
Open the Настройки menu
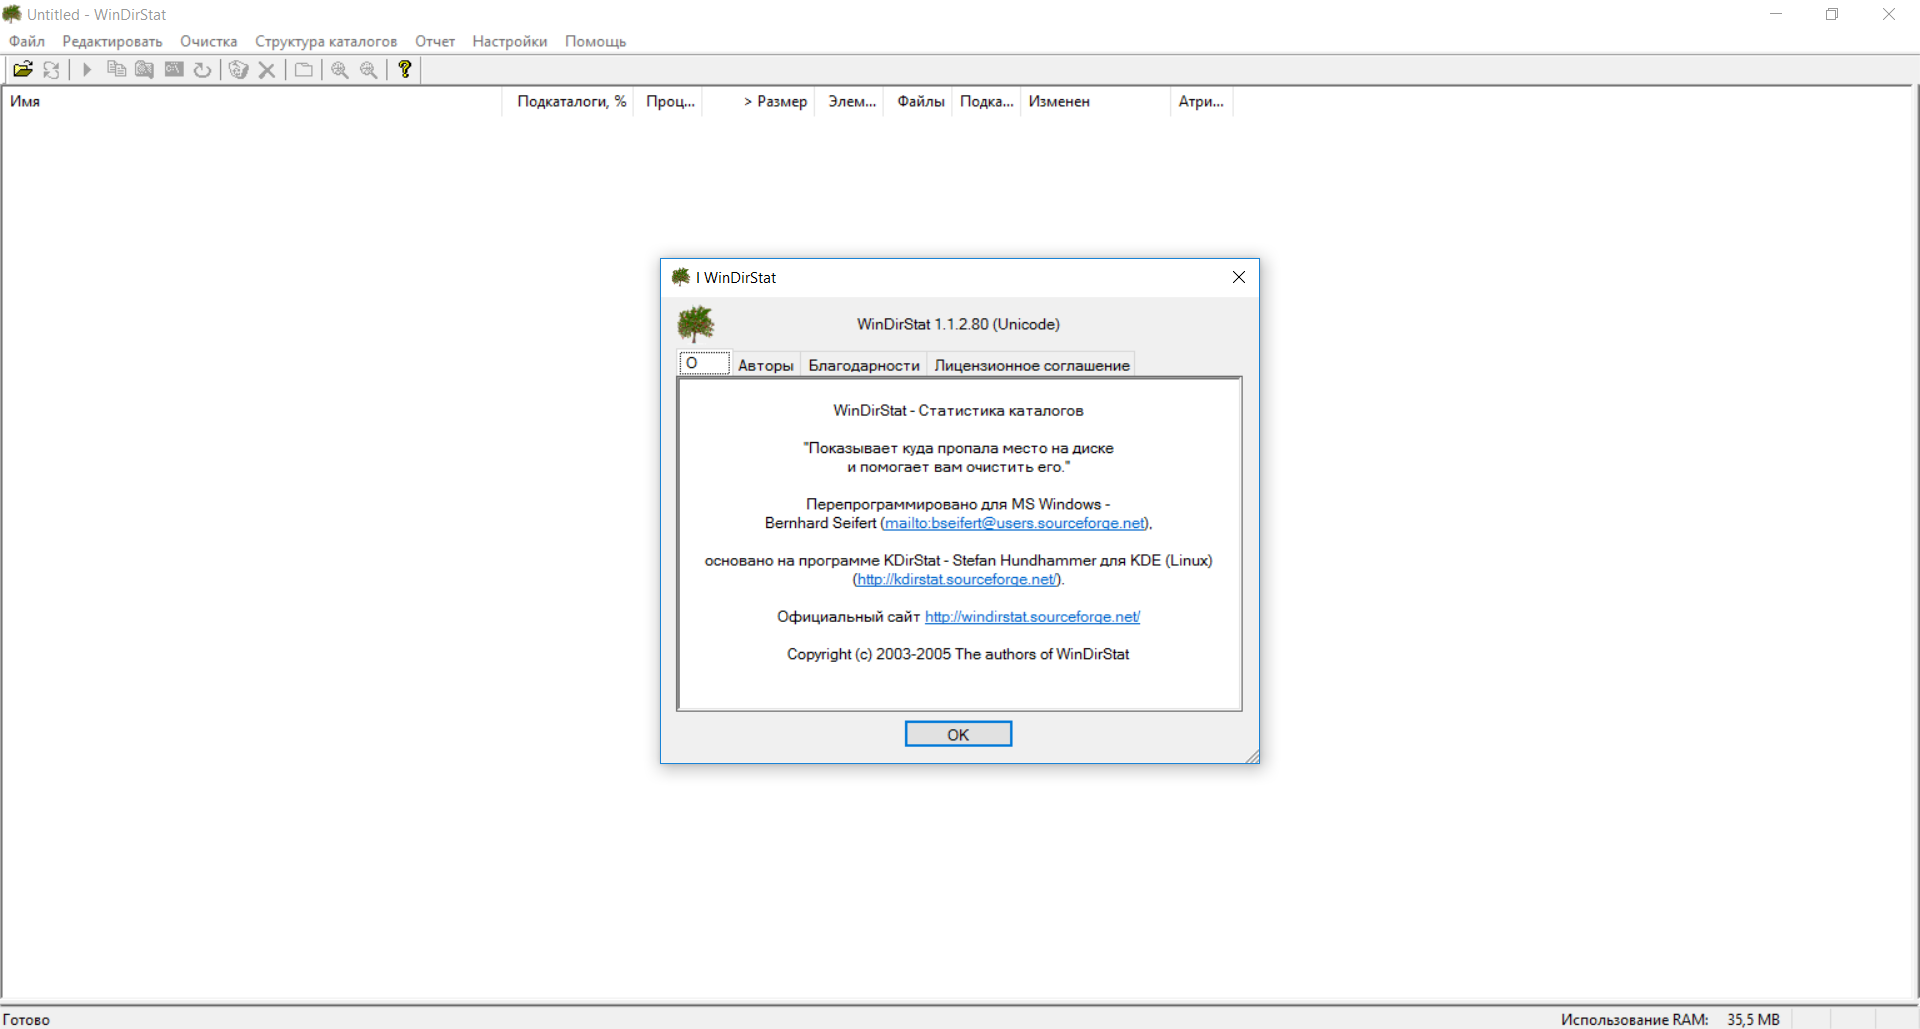pos(510,41)
